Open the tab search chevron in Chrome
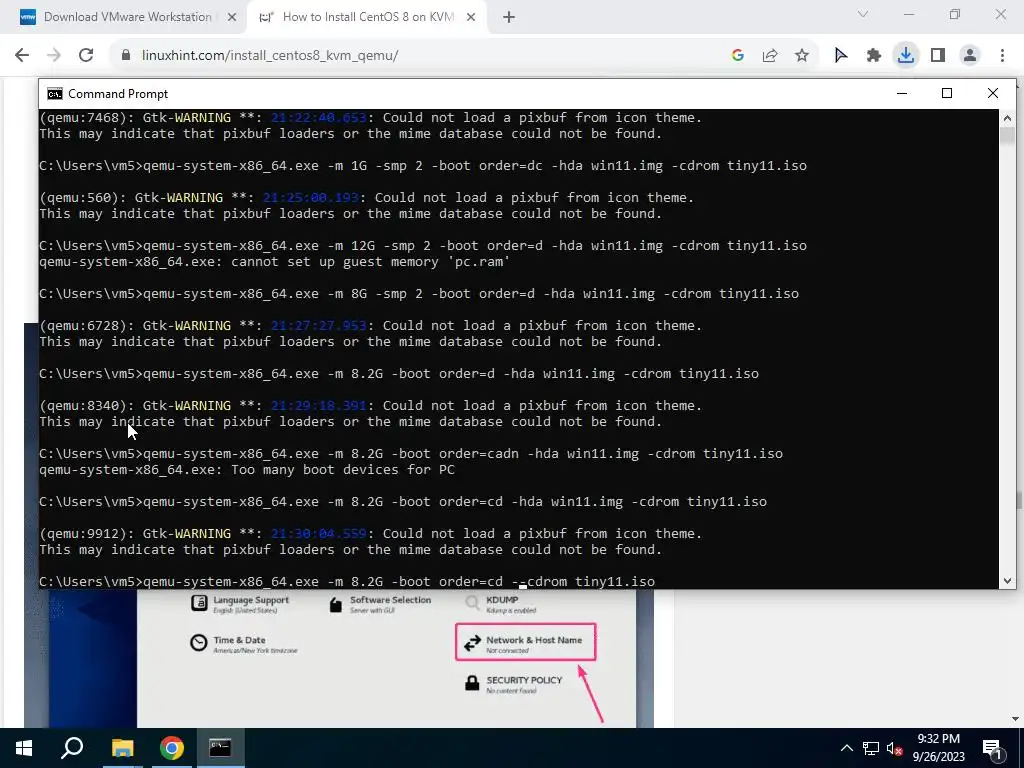The width and height of the screenshot is (1024, 768). pyautogui.click(x=863, y=14)
